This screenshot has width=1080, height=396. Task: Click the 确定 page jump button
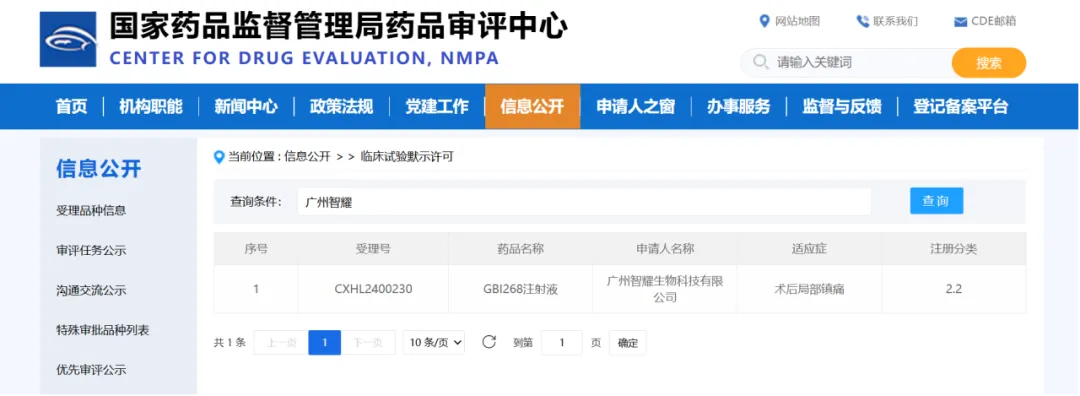pos(627,342)
